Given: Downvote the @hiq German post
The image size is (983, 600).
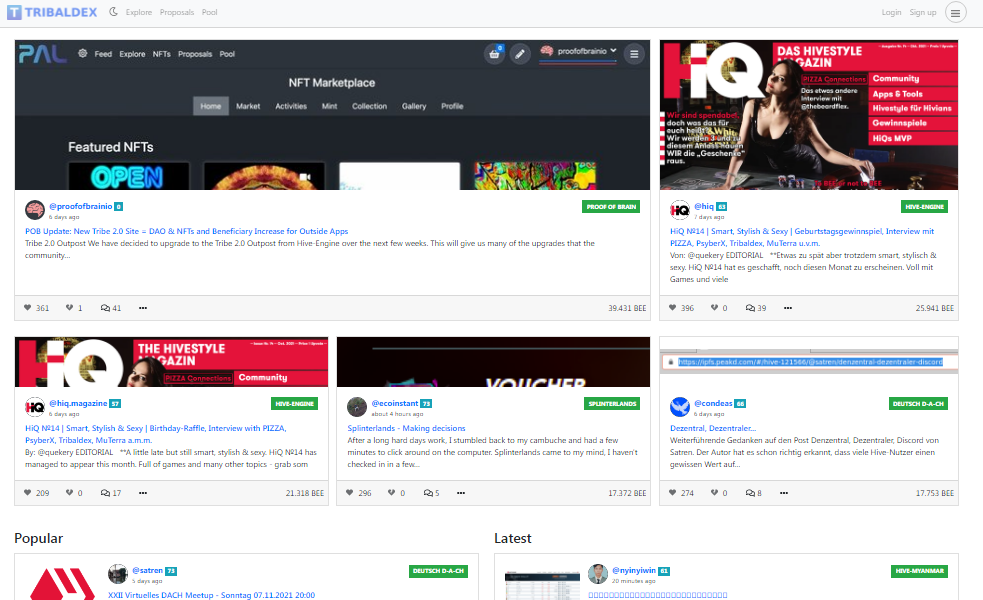Looking at the screenshot, I should [x=714, y=308].
